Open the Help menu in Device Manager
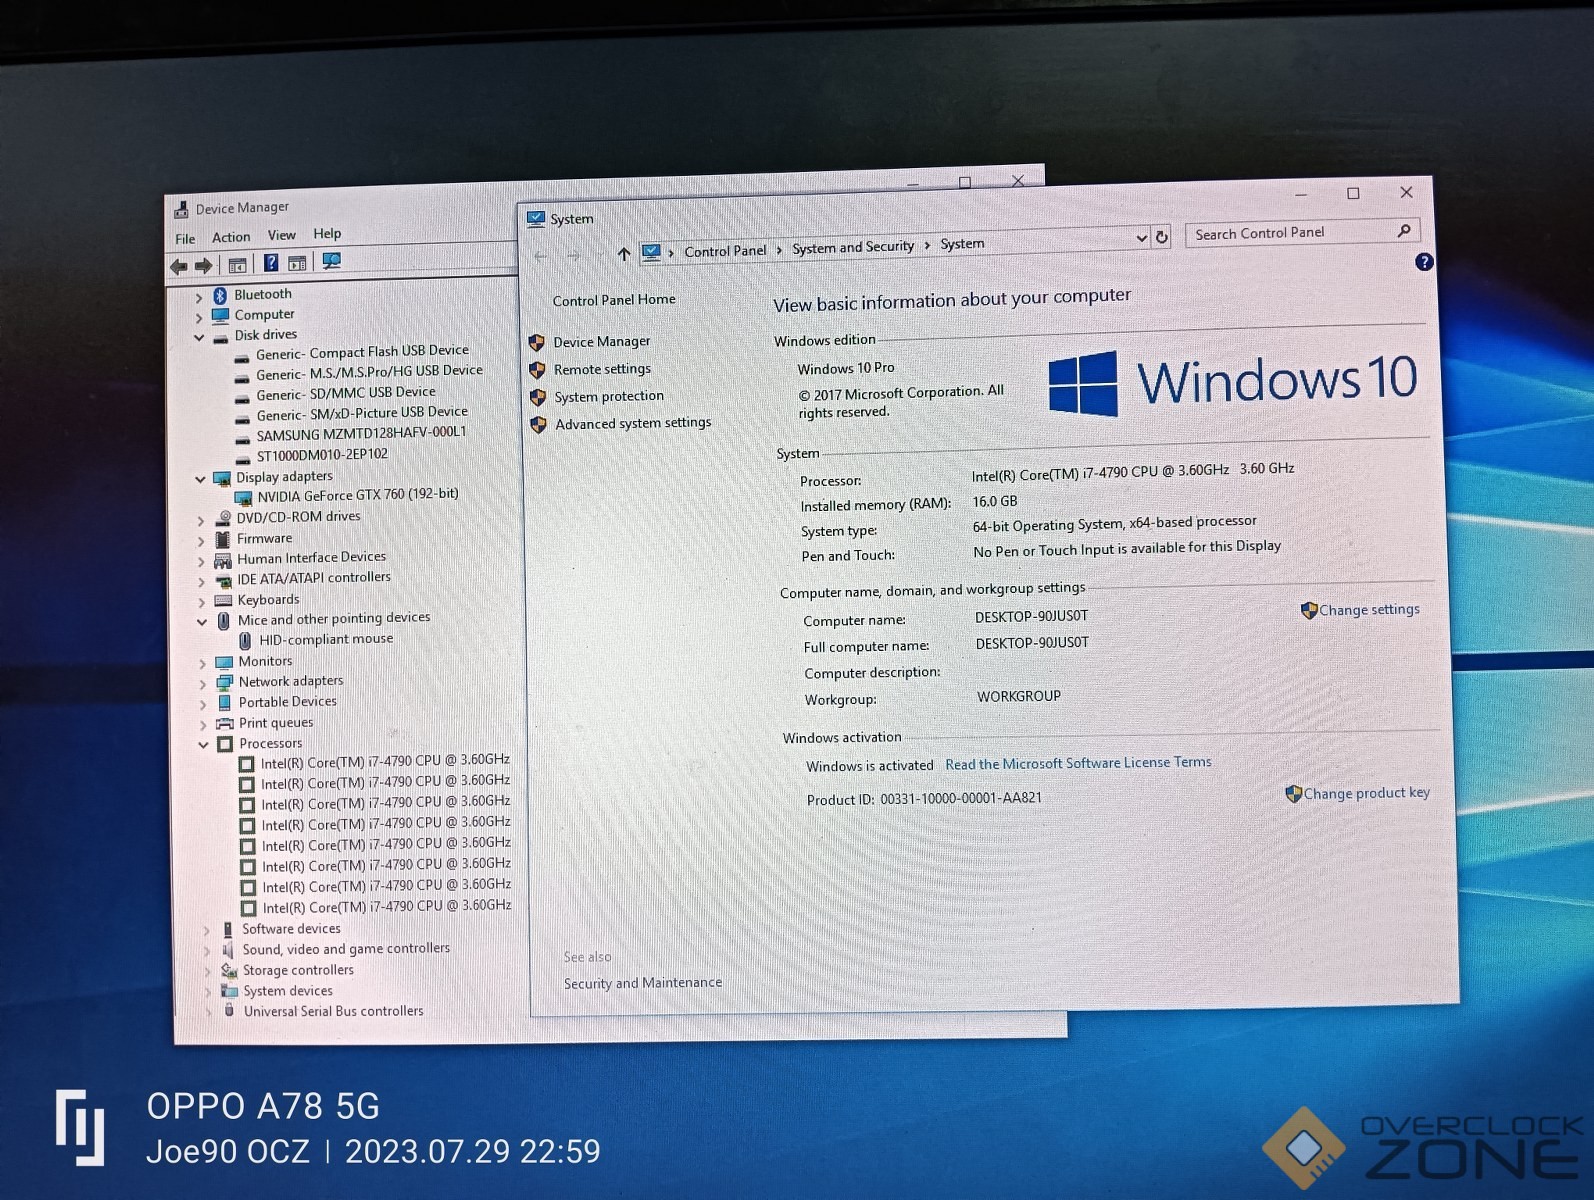The width and height of the screenshot is (1594, 1200). (x=327, y=233)
